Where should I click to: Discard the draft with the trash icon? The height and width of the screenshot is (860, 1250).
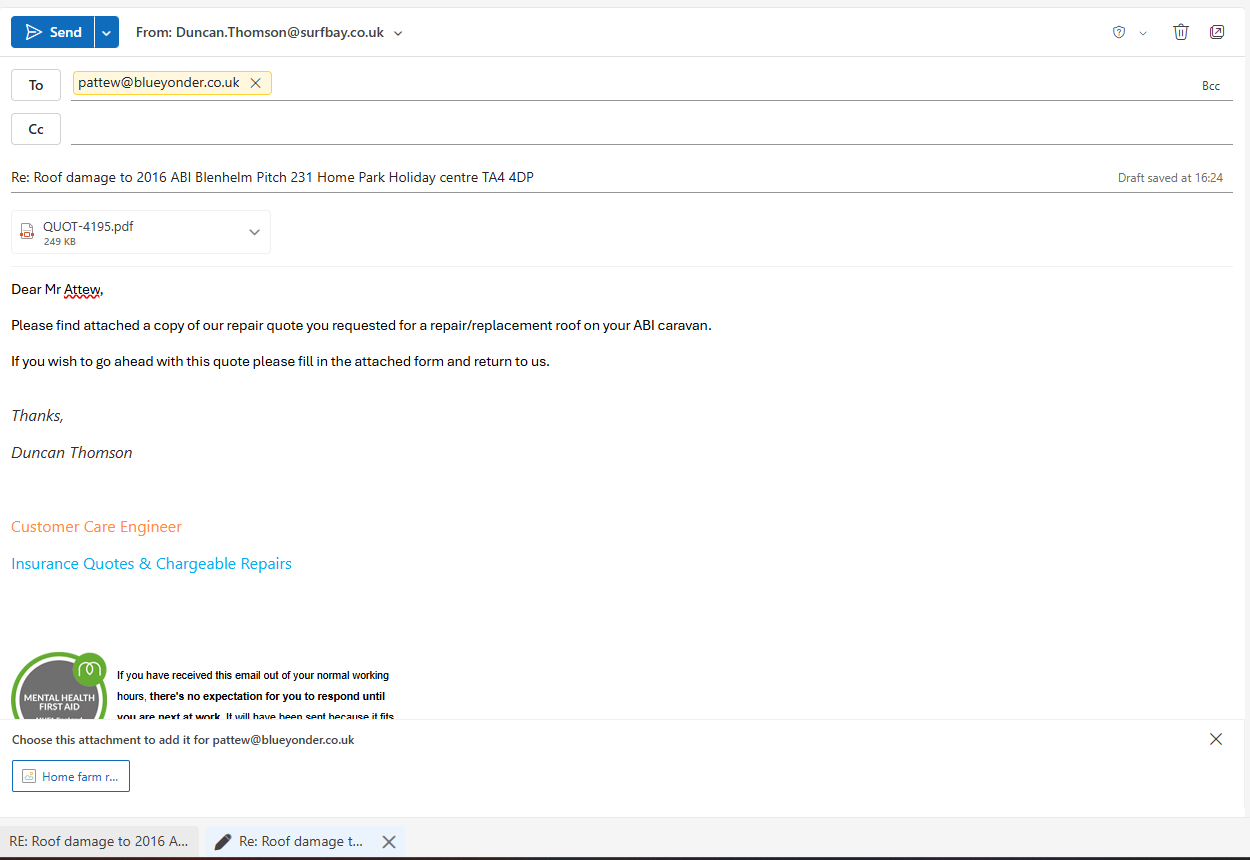point(1181,32)
